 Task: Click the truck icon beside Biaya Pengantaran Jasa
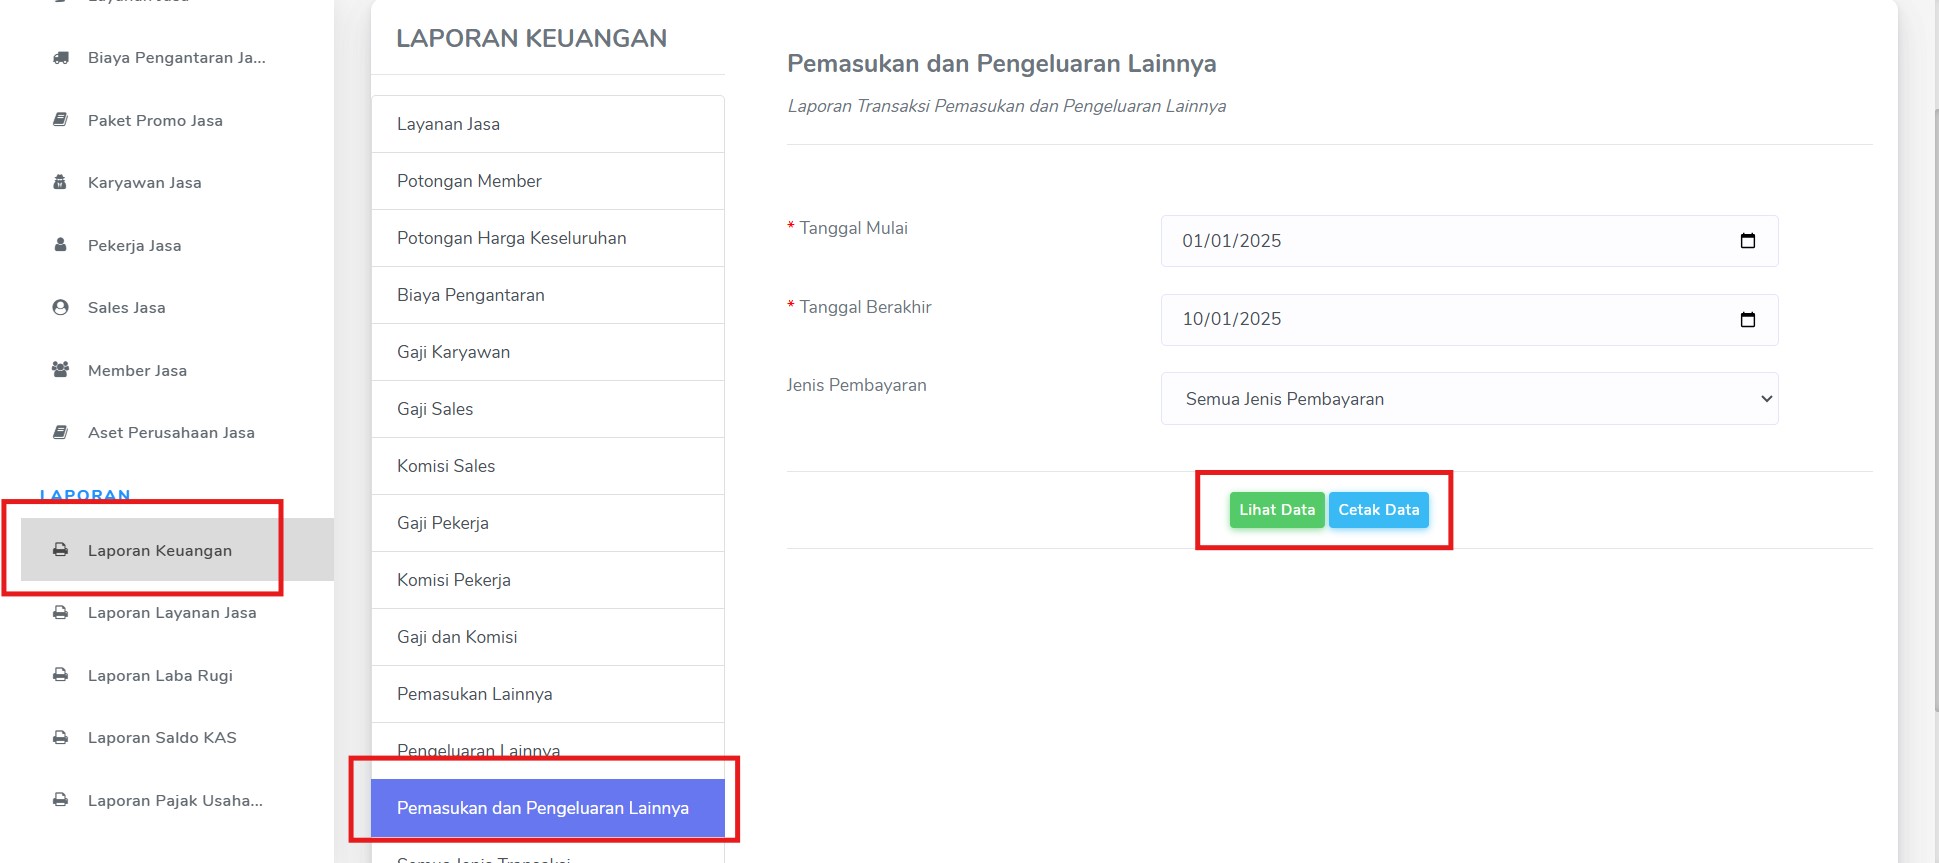coord(61,58)
